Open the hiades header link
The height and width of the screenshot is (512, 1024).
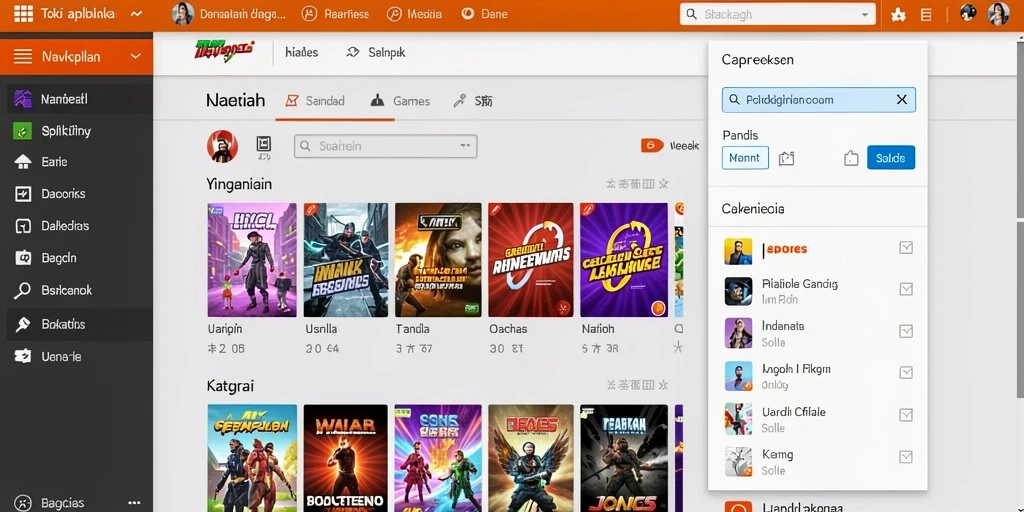click(x=302, y=52)
